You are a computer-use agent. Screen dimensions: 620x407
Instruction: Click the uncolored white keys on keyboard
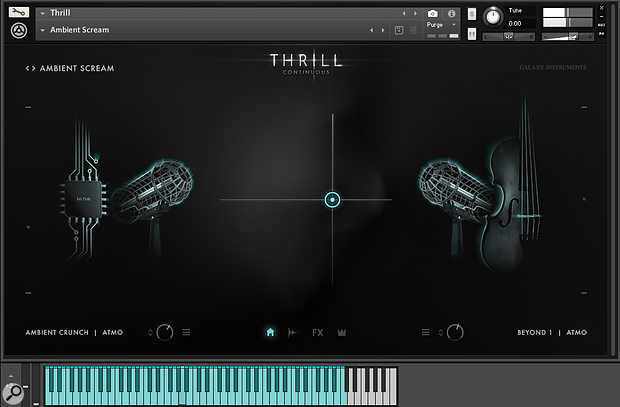(x=372, y=386)
